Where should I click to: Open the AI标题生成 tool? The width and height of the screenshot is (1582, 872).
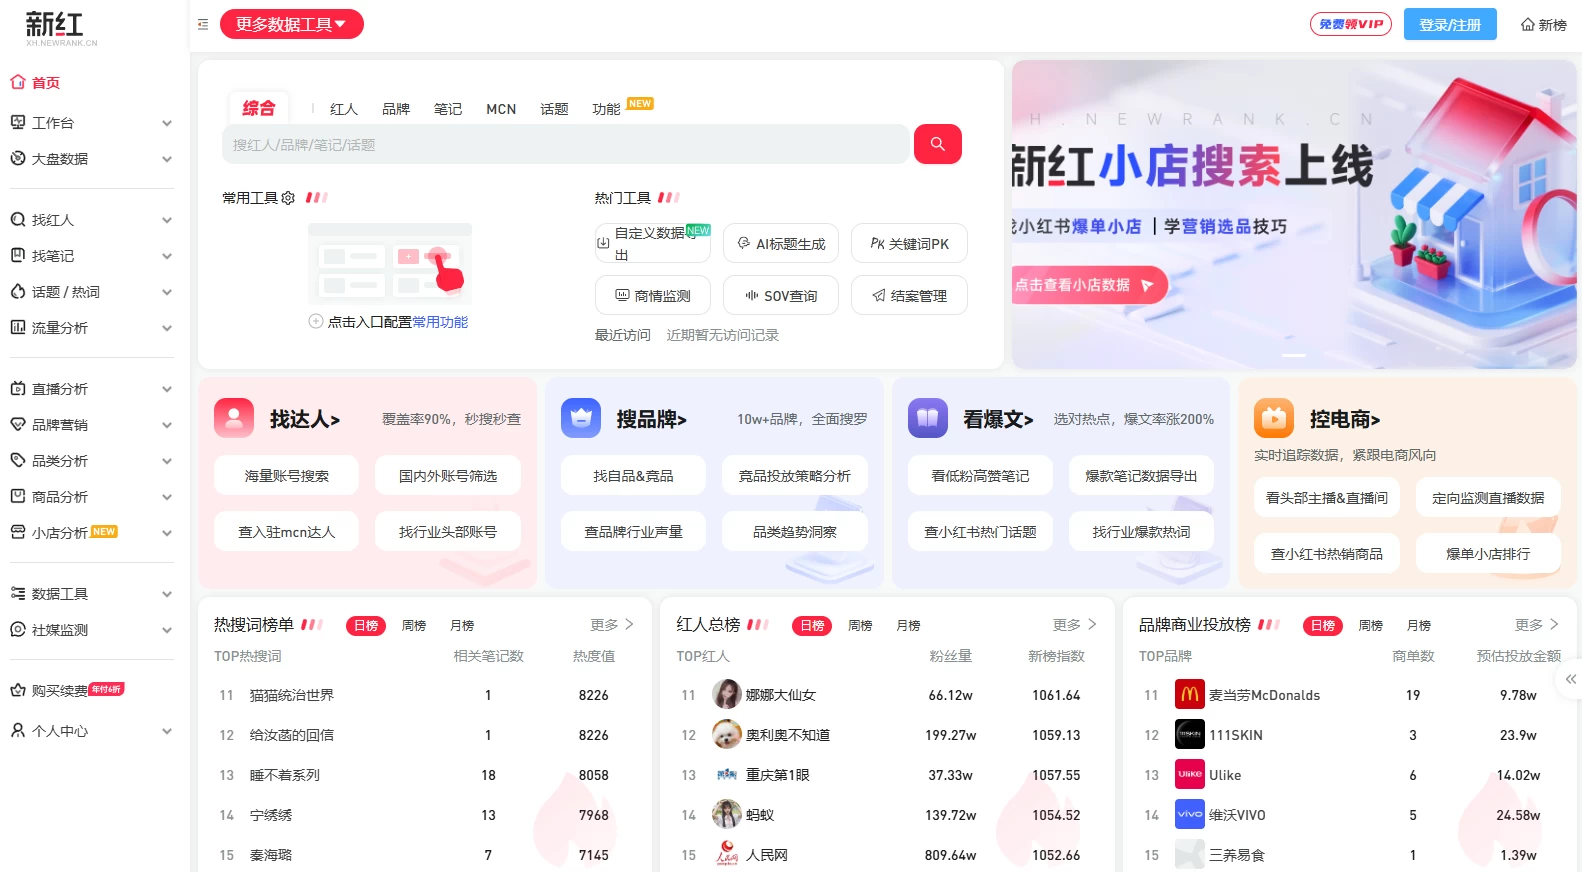tap(780, 243)
